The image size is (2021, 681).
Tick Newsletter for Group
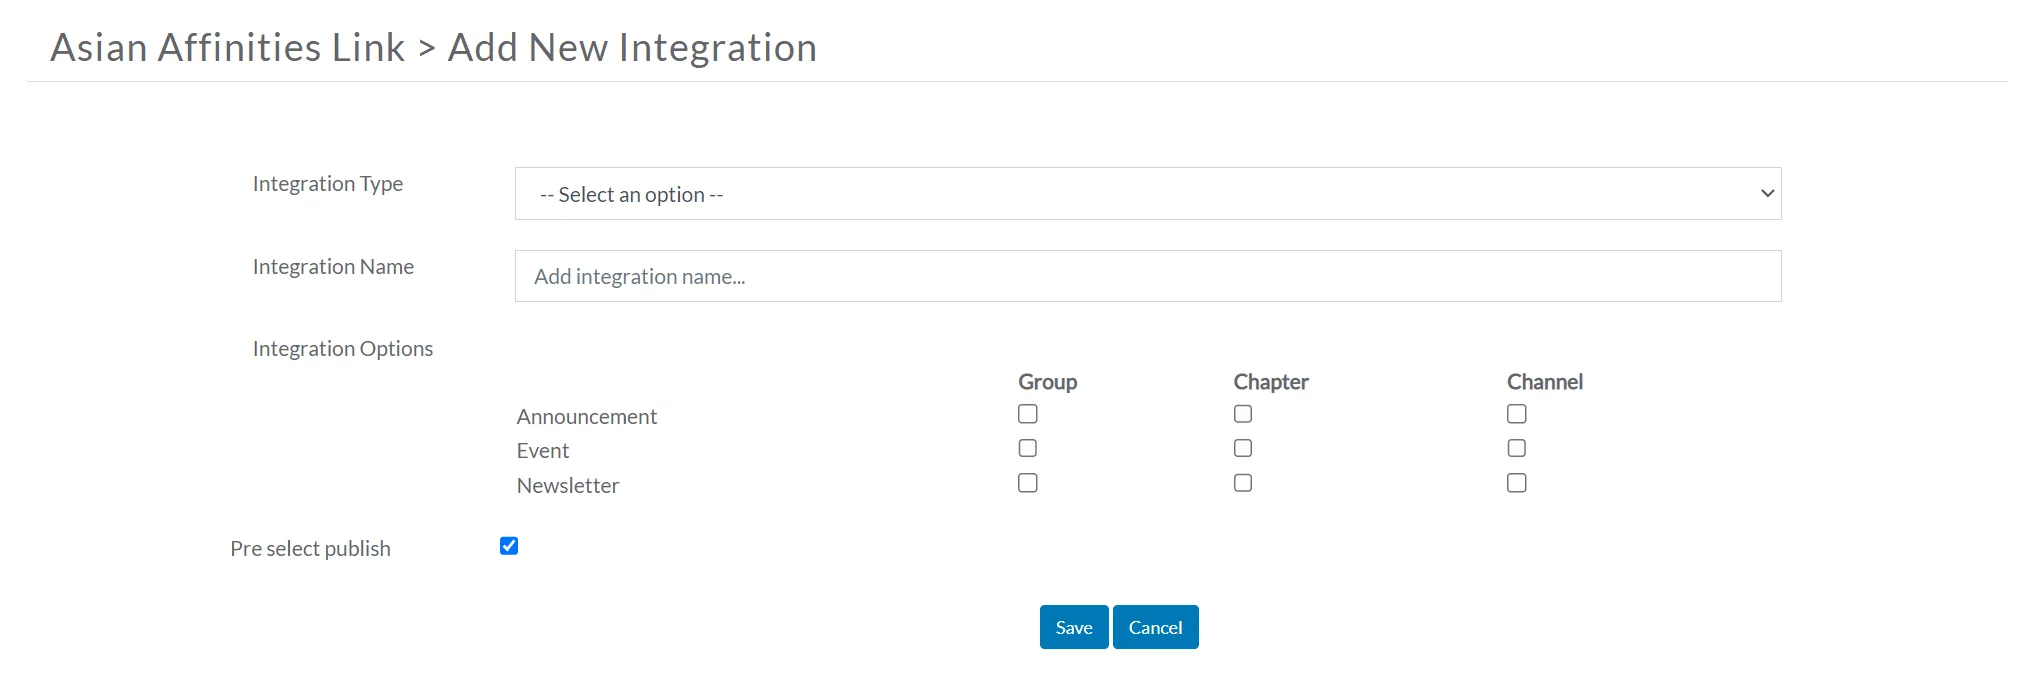[x=1028, y=483]
